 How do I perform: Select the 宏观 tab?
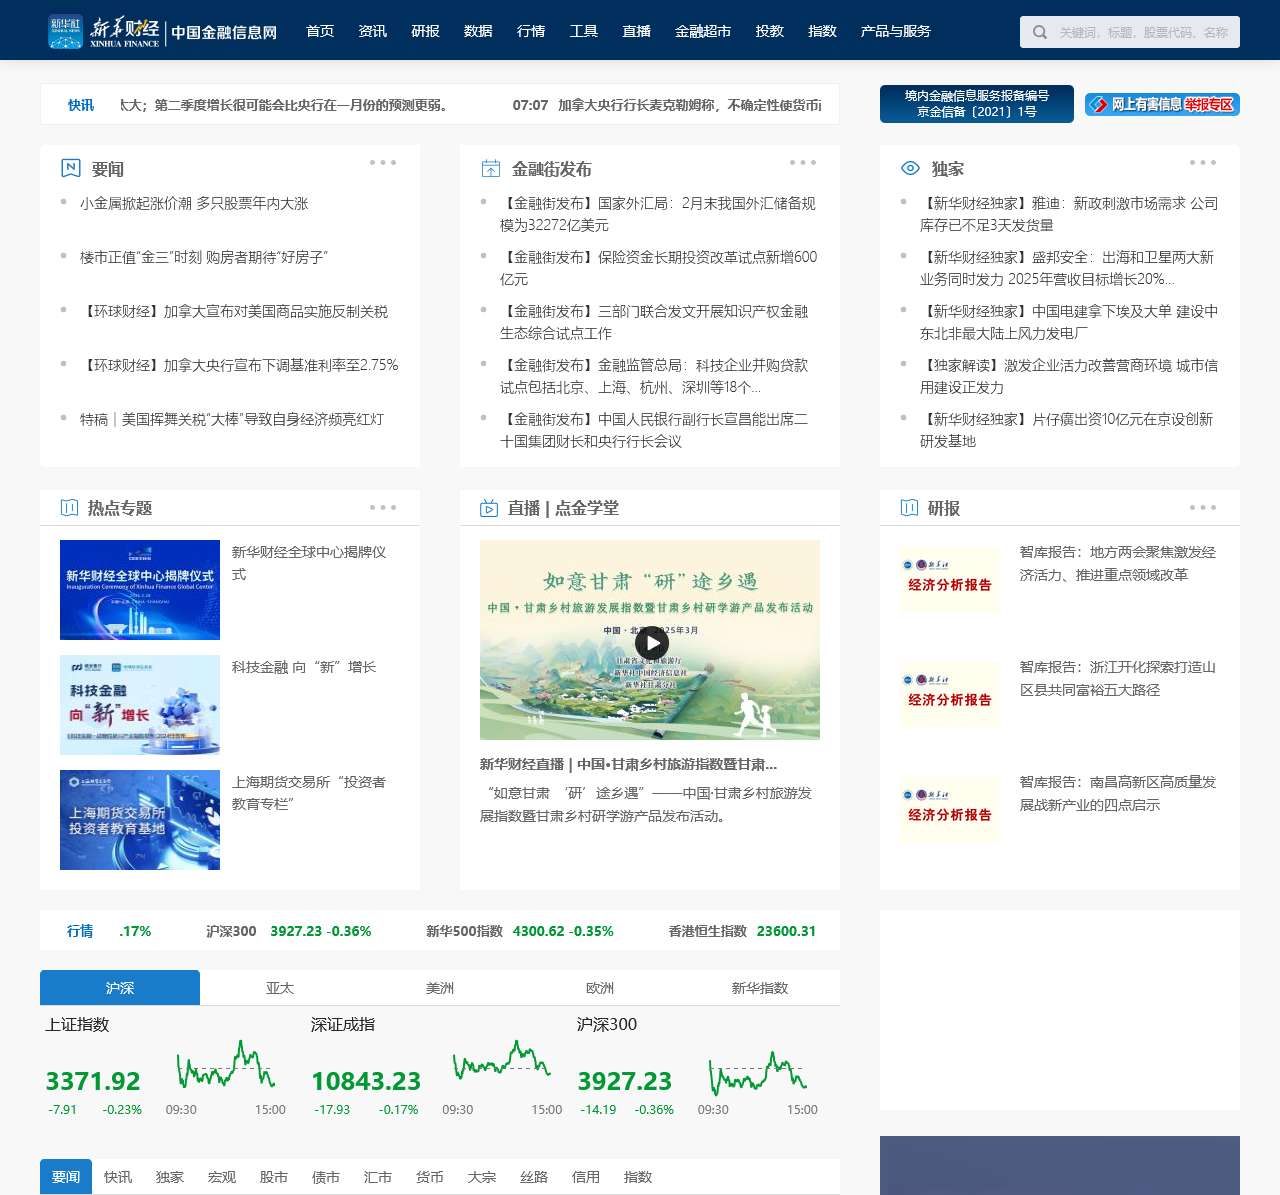click(222, 1177)
